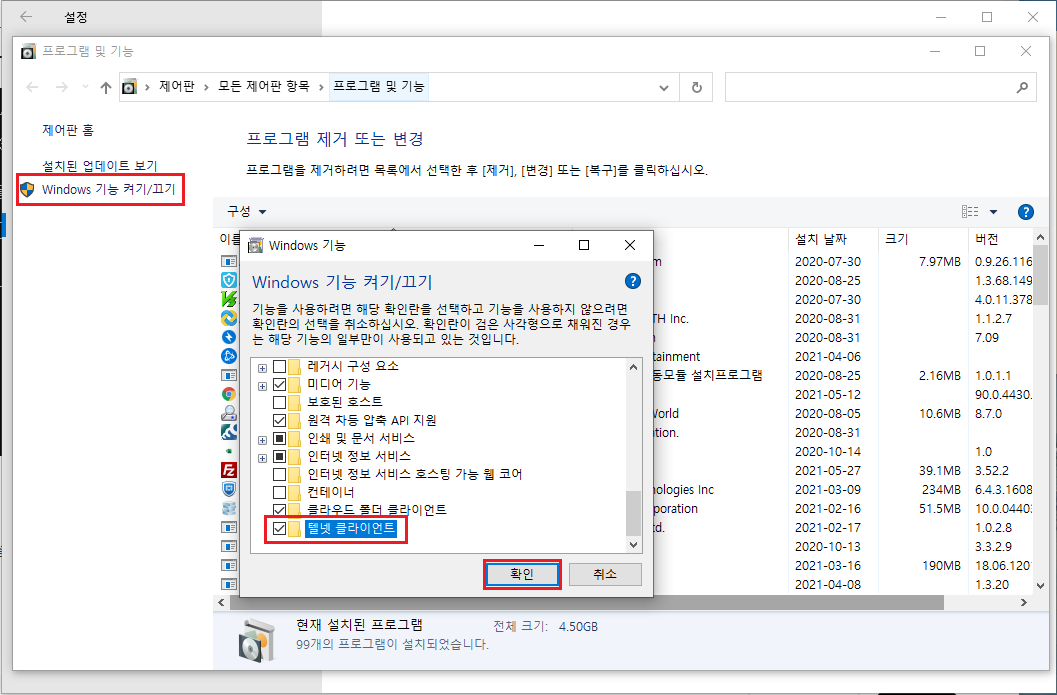Select blue shield icon, version 1.3.68.149 row

[x=229, y=280]
